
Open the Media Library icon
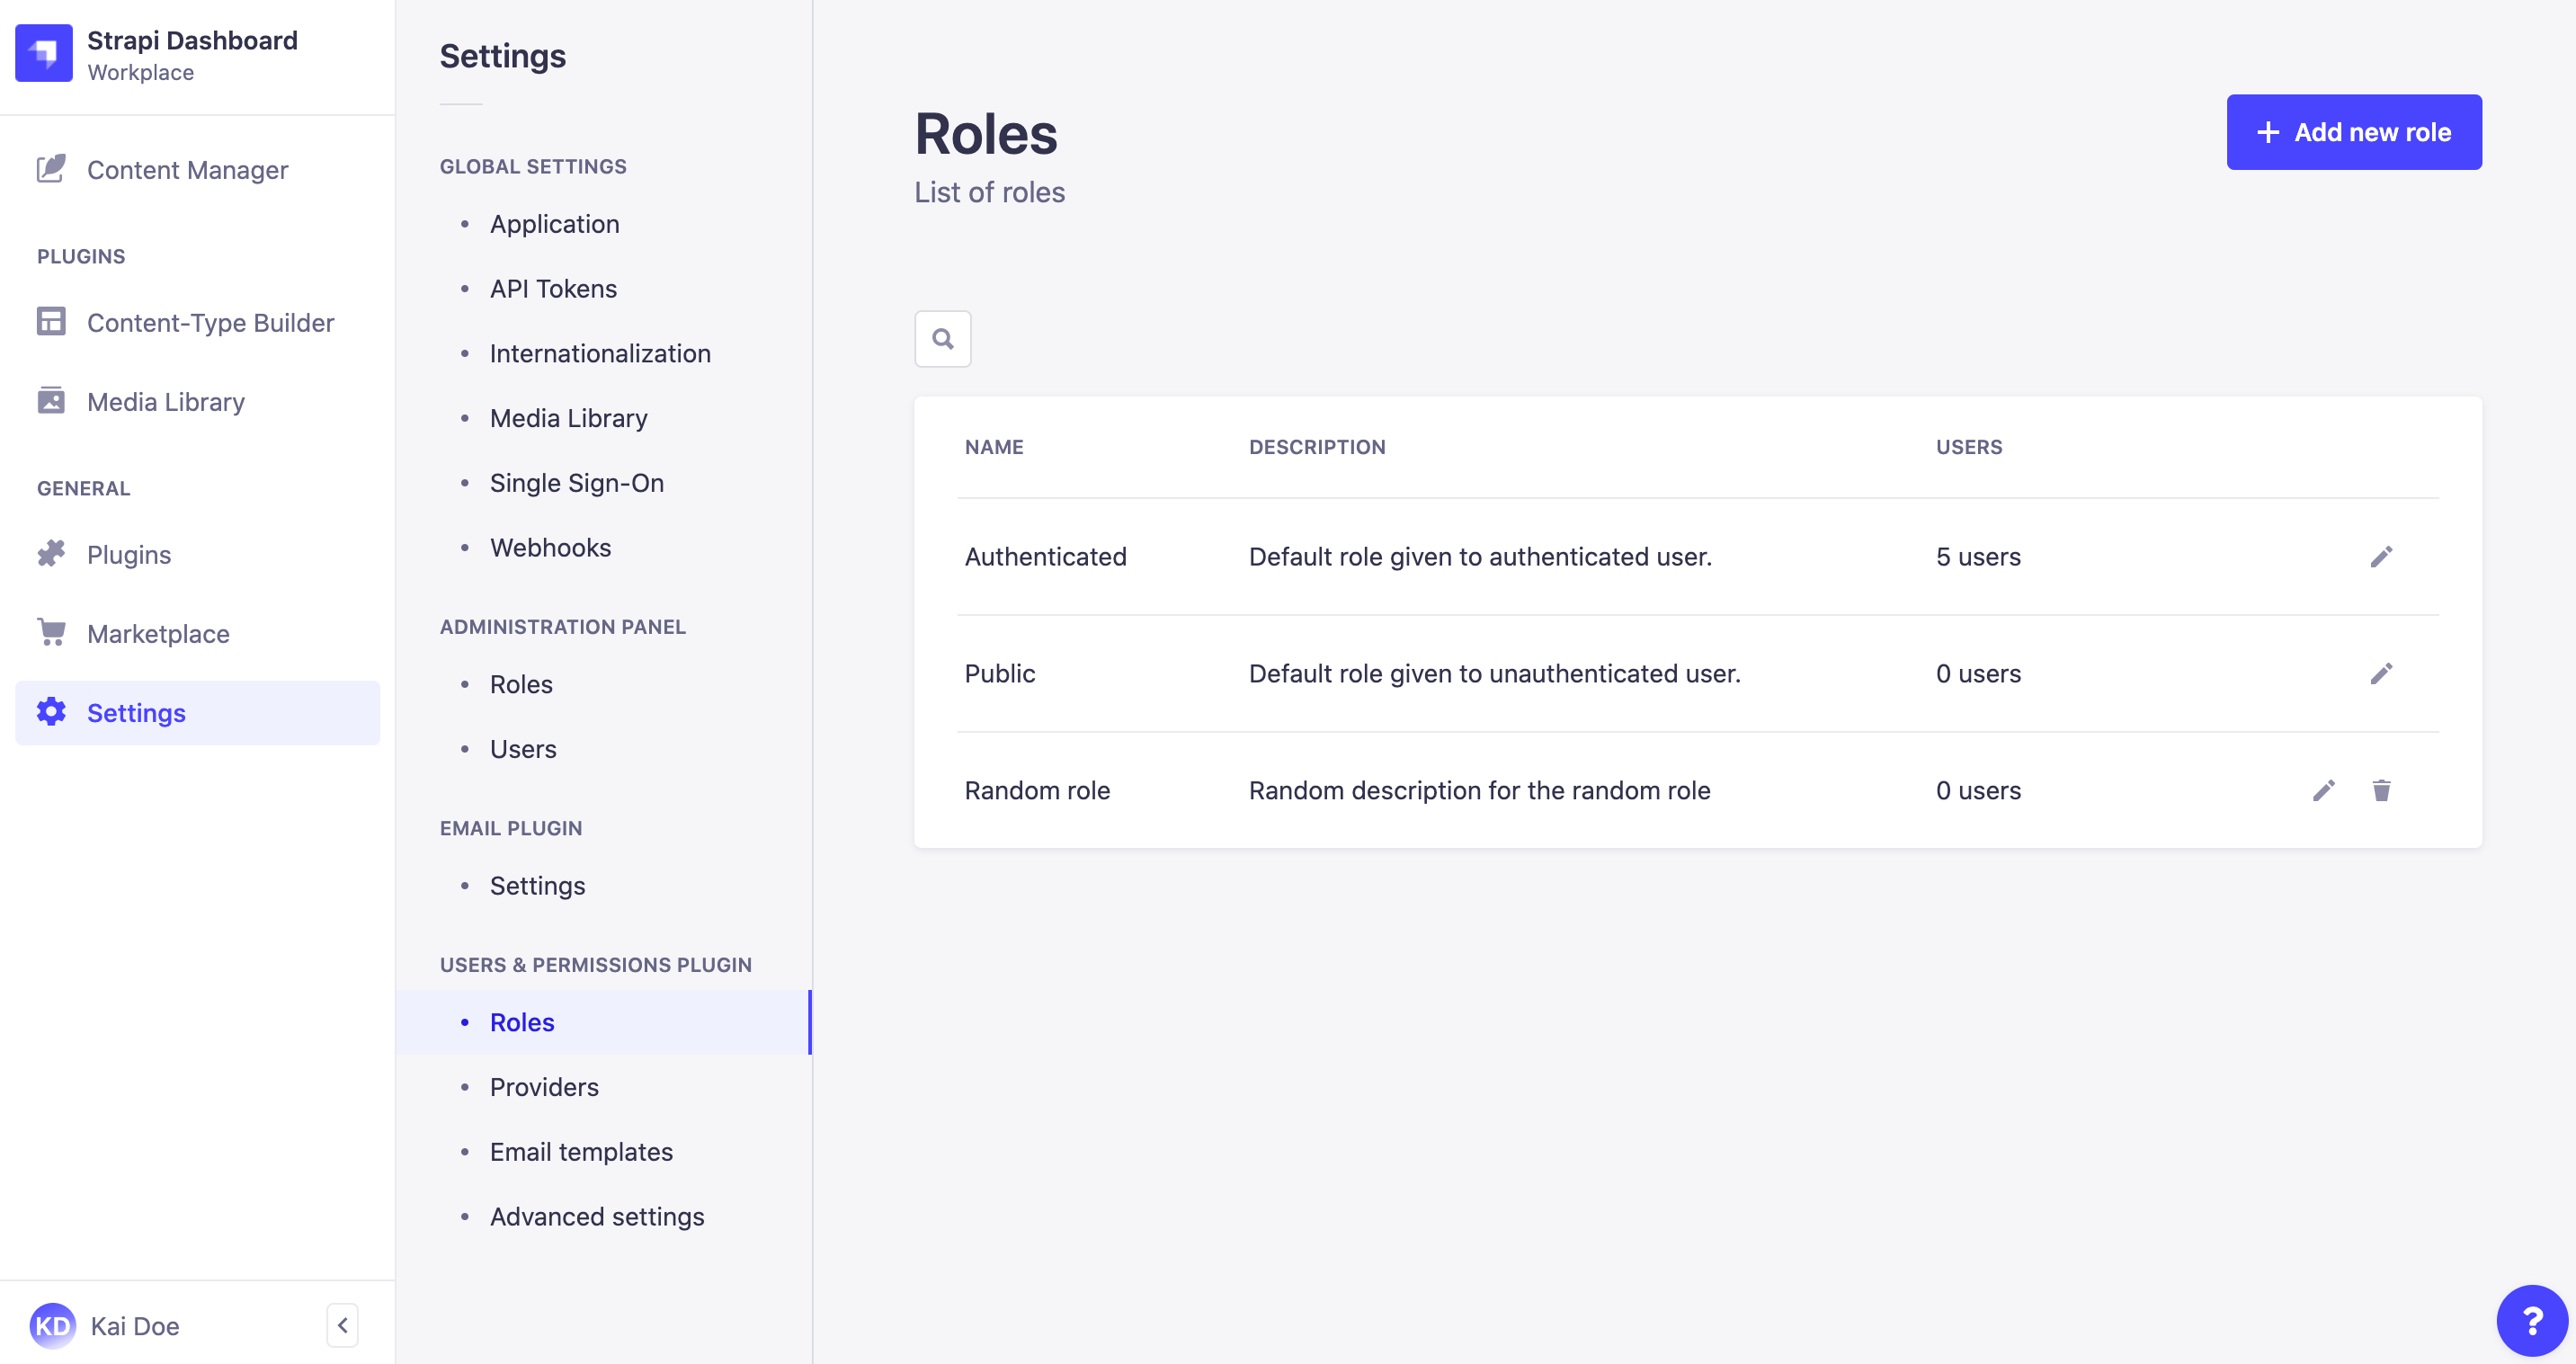click(51, 401)
